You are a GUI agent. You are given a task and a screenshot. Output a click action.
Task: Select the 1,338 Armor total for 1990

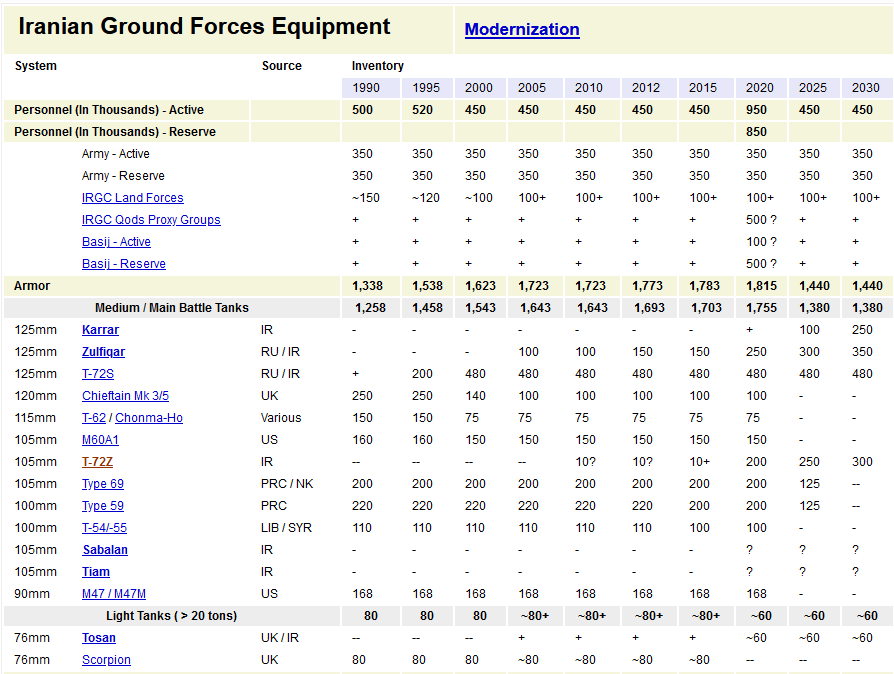pos(367,286)
